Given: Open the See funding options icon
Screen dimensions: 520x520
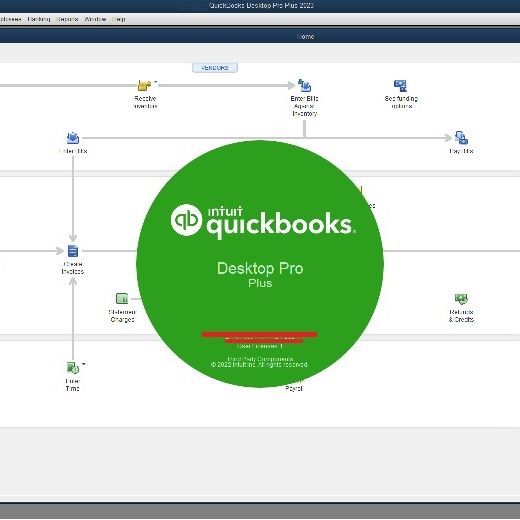Looking at the screenshot, I should [400, 86].
